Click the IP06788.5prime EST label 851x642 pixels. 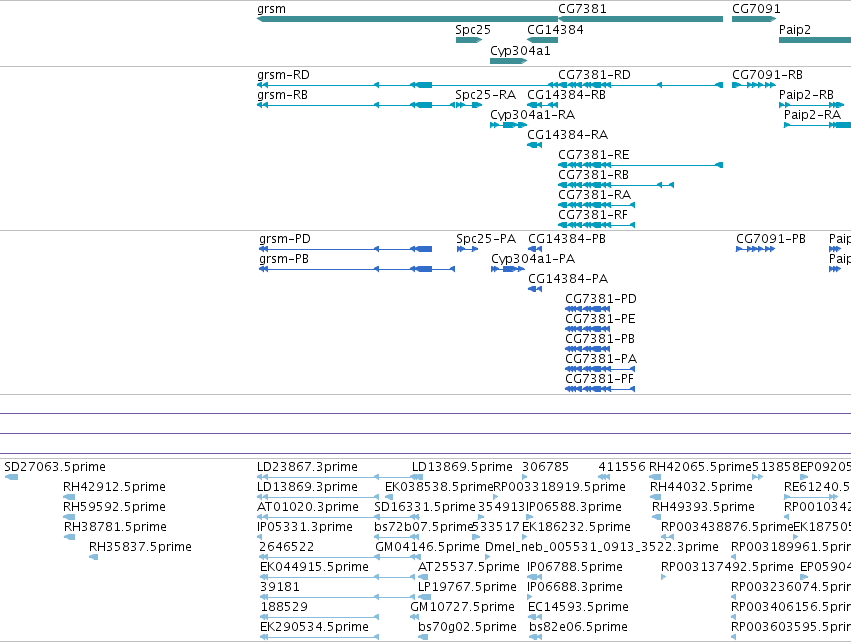[x=575, y=568]
